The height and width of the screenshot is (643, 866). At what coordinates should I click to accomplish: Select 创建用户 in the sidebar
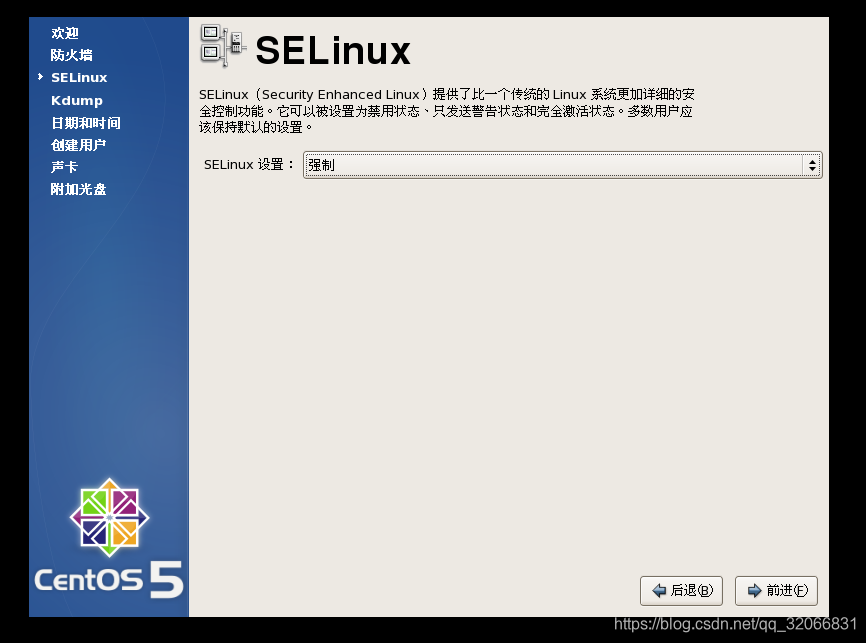[x=78, y=145]
